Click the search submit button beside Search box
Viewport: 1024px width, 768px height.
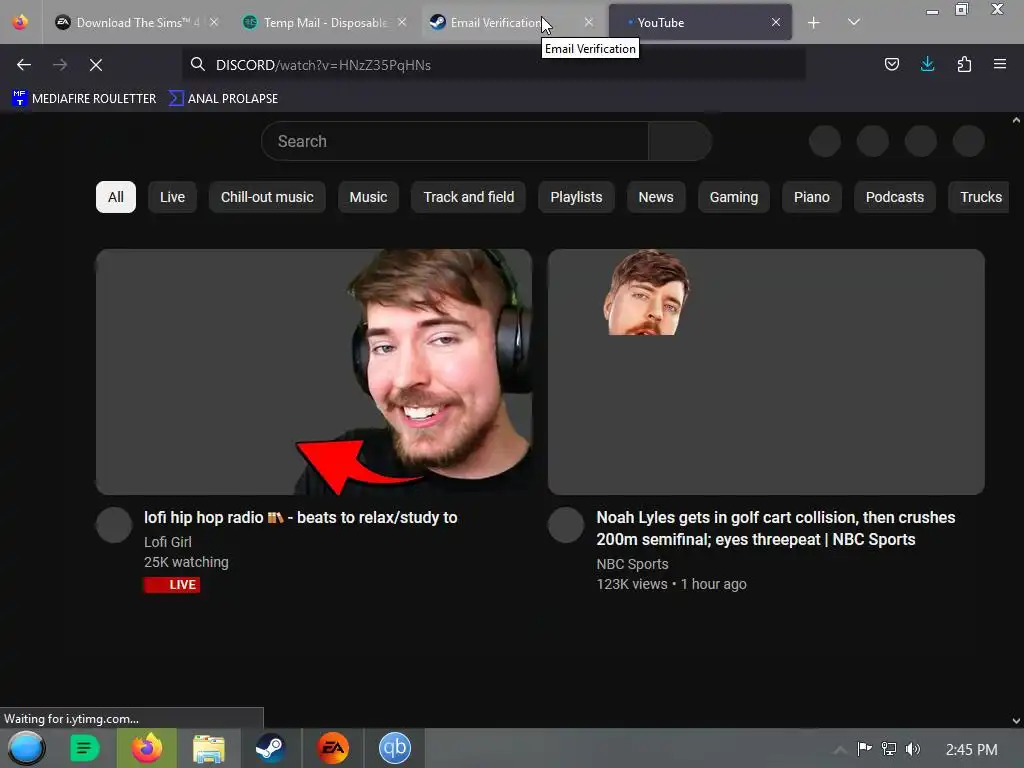click(680, 141)
